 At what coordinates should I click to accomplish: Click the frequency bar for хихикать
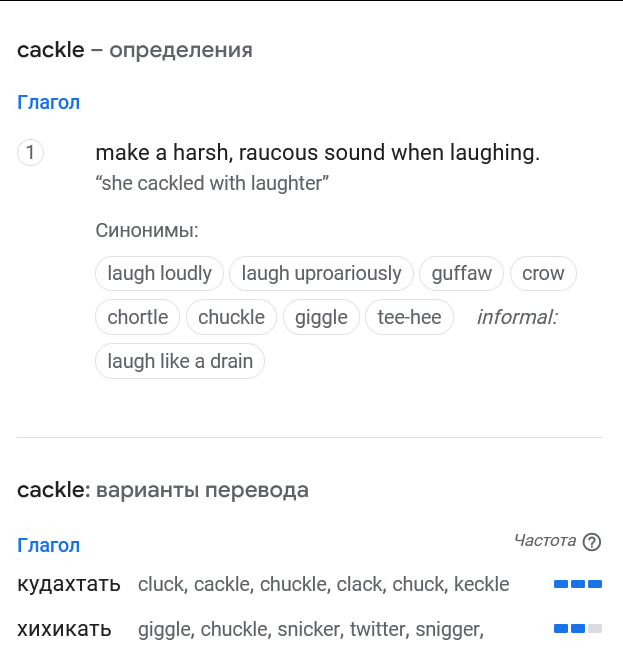578,628
